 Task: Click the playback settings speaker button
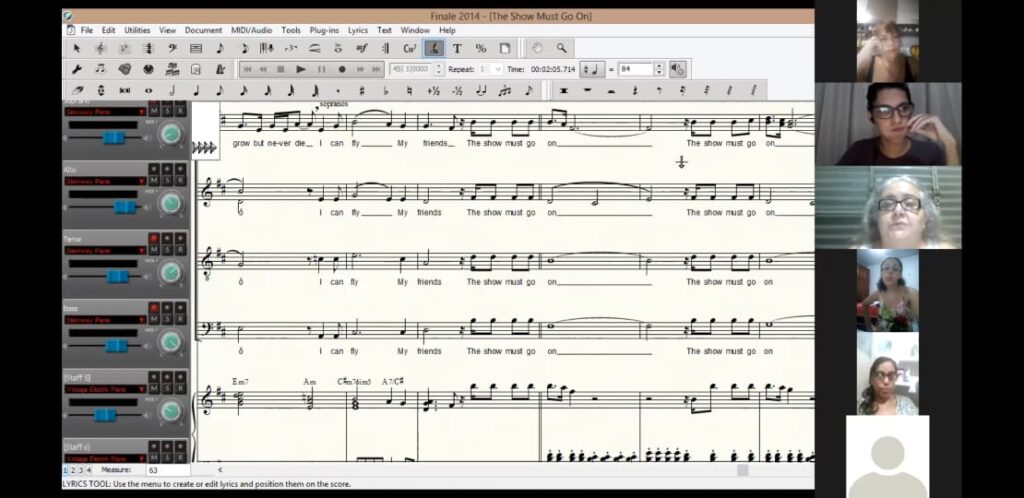pyautogui.click(x=678, y=69)
